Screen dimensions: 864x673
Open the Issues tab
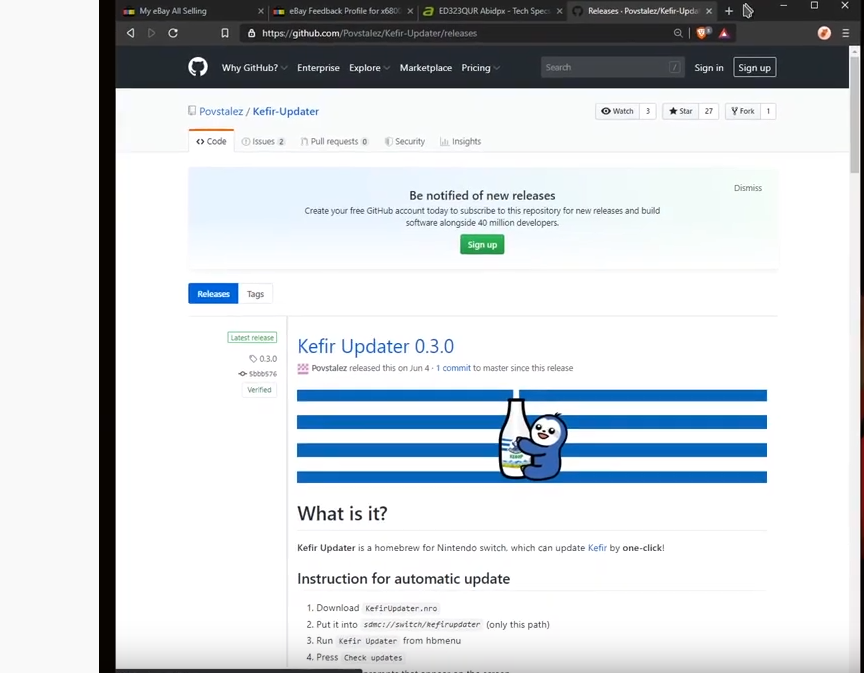[263, 141]
